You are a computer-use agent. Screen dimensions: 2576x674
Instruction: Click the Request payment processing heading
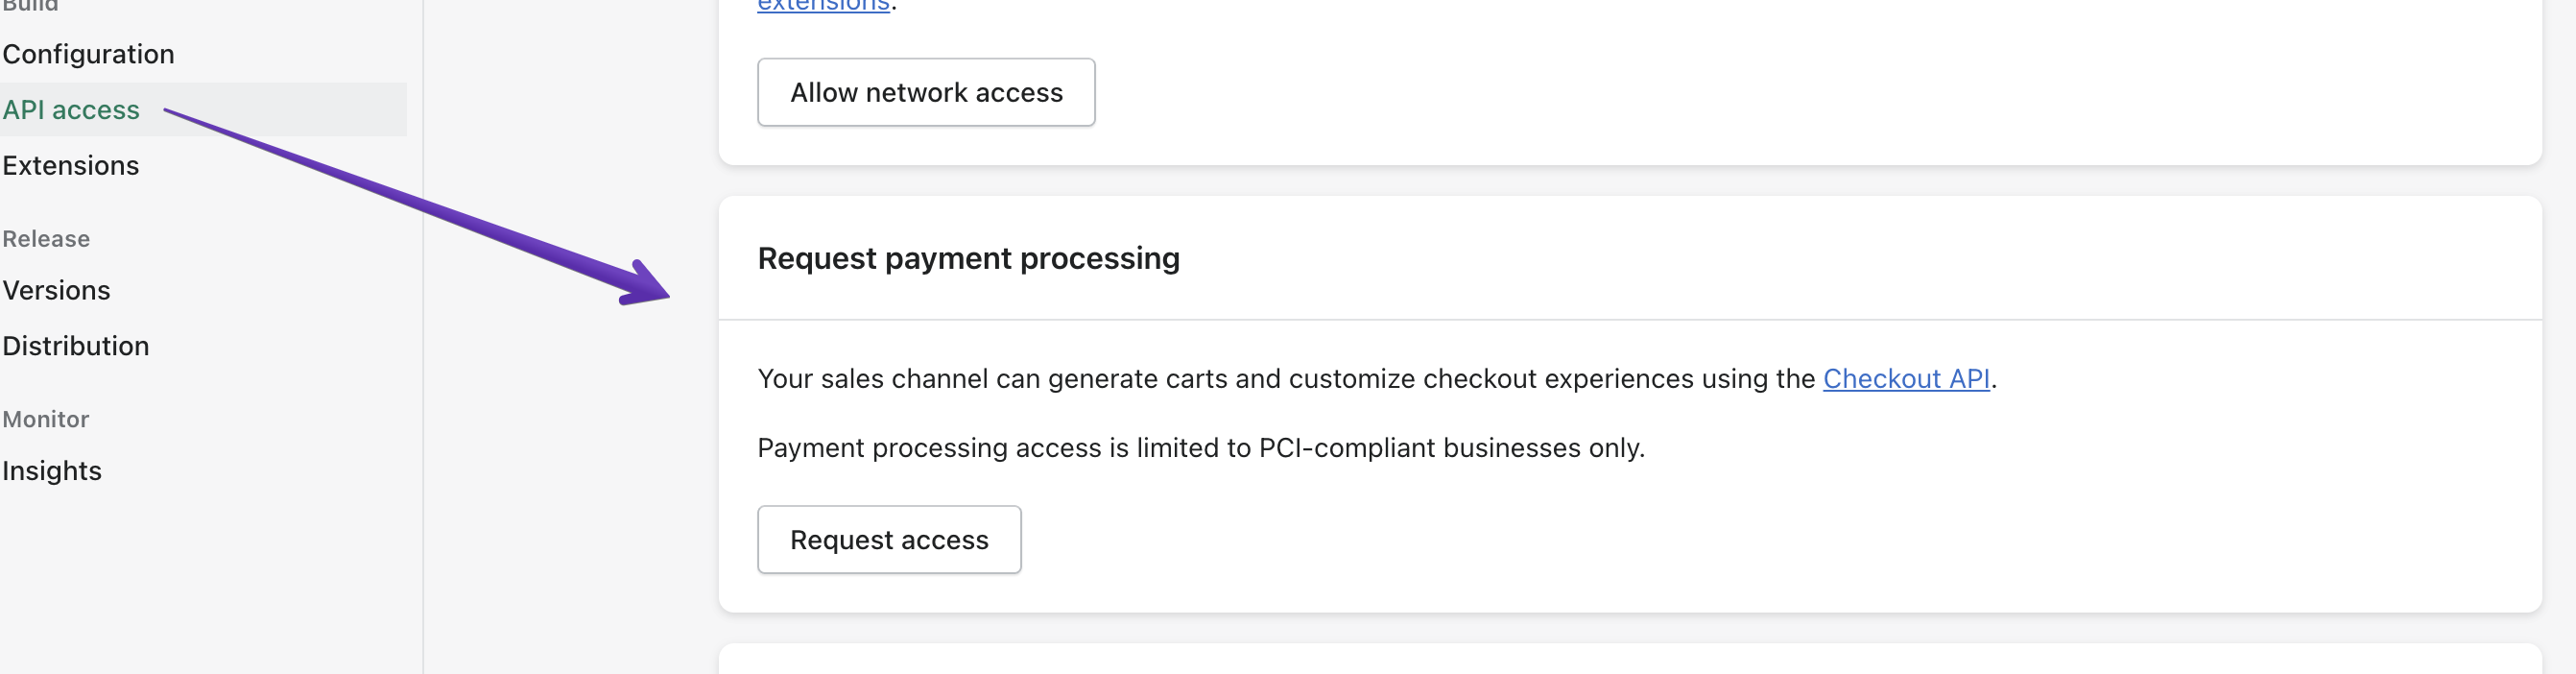click(968, 259)
